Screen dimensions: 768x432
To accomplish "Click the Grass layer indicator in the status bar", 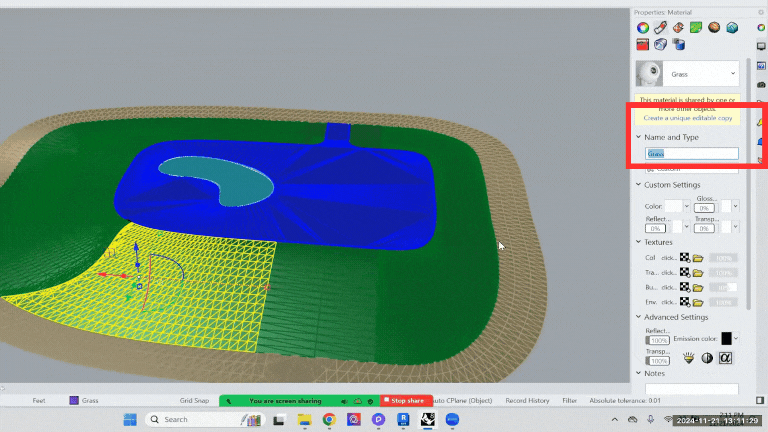I will (84, 401).
